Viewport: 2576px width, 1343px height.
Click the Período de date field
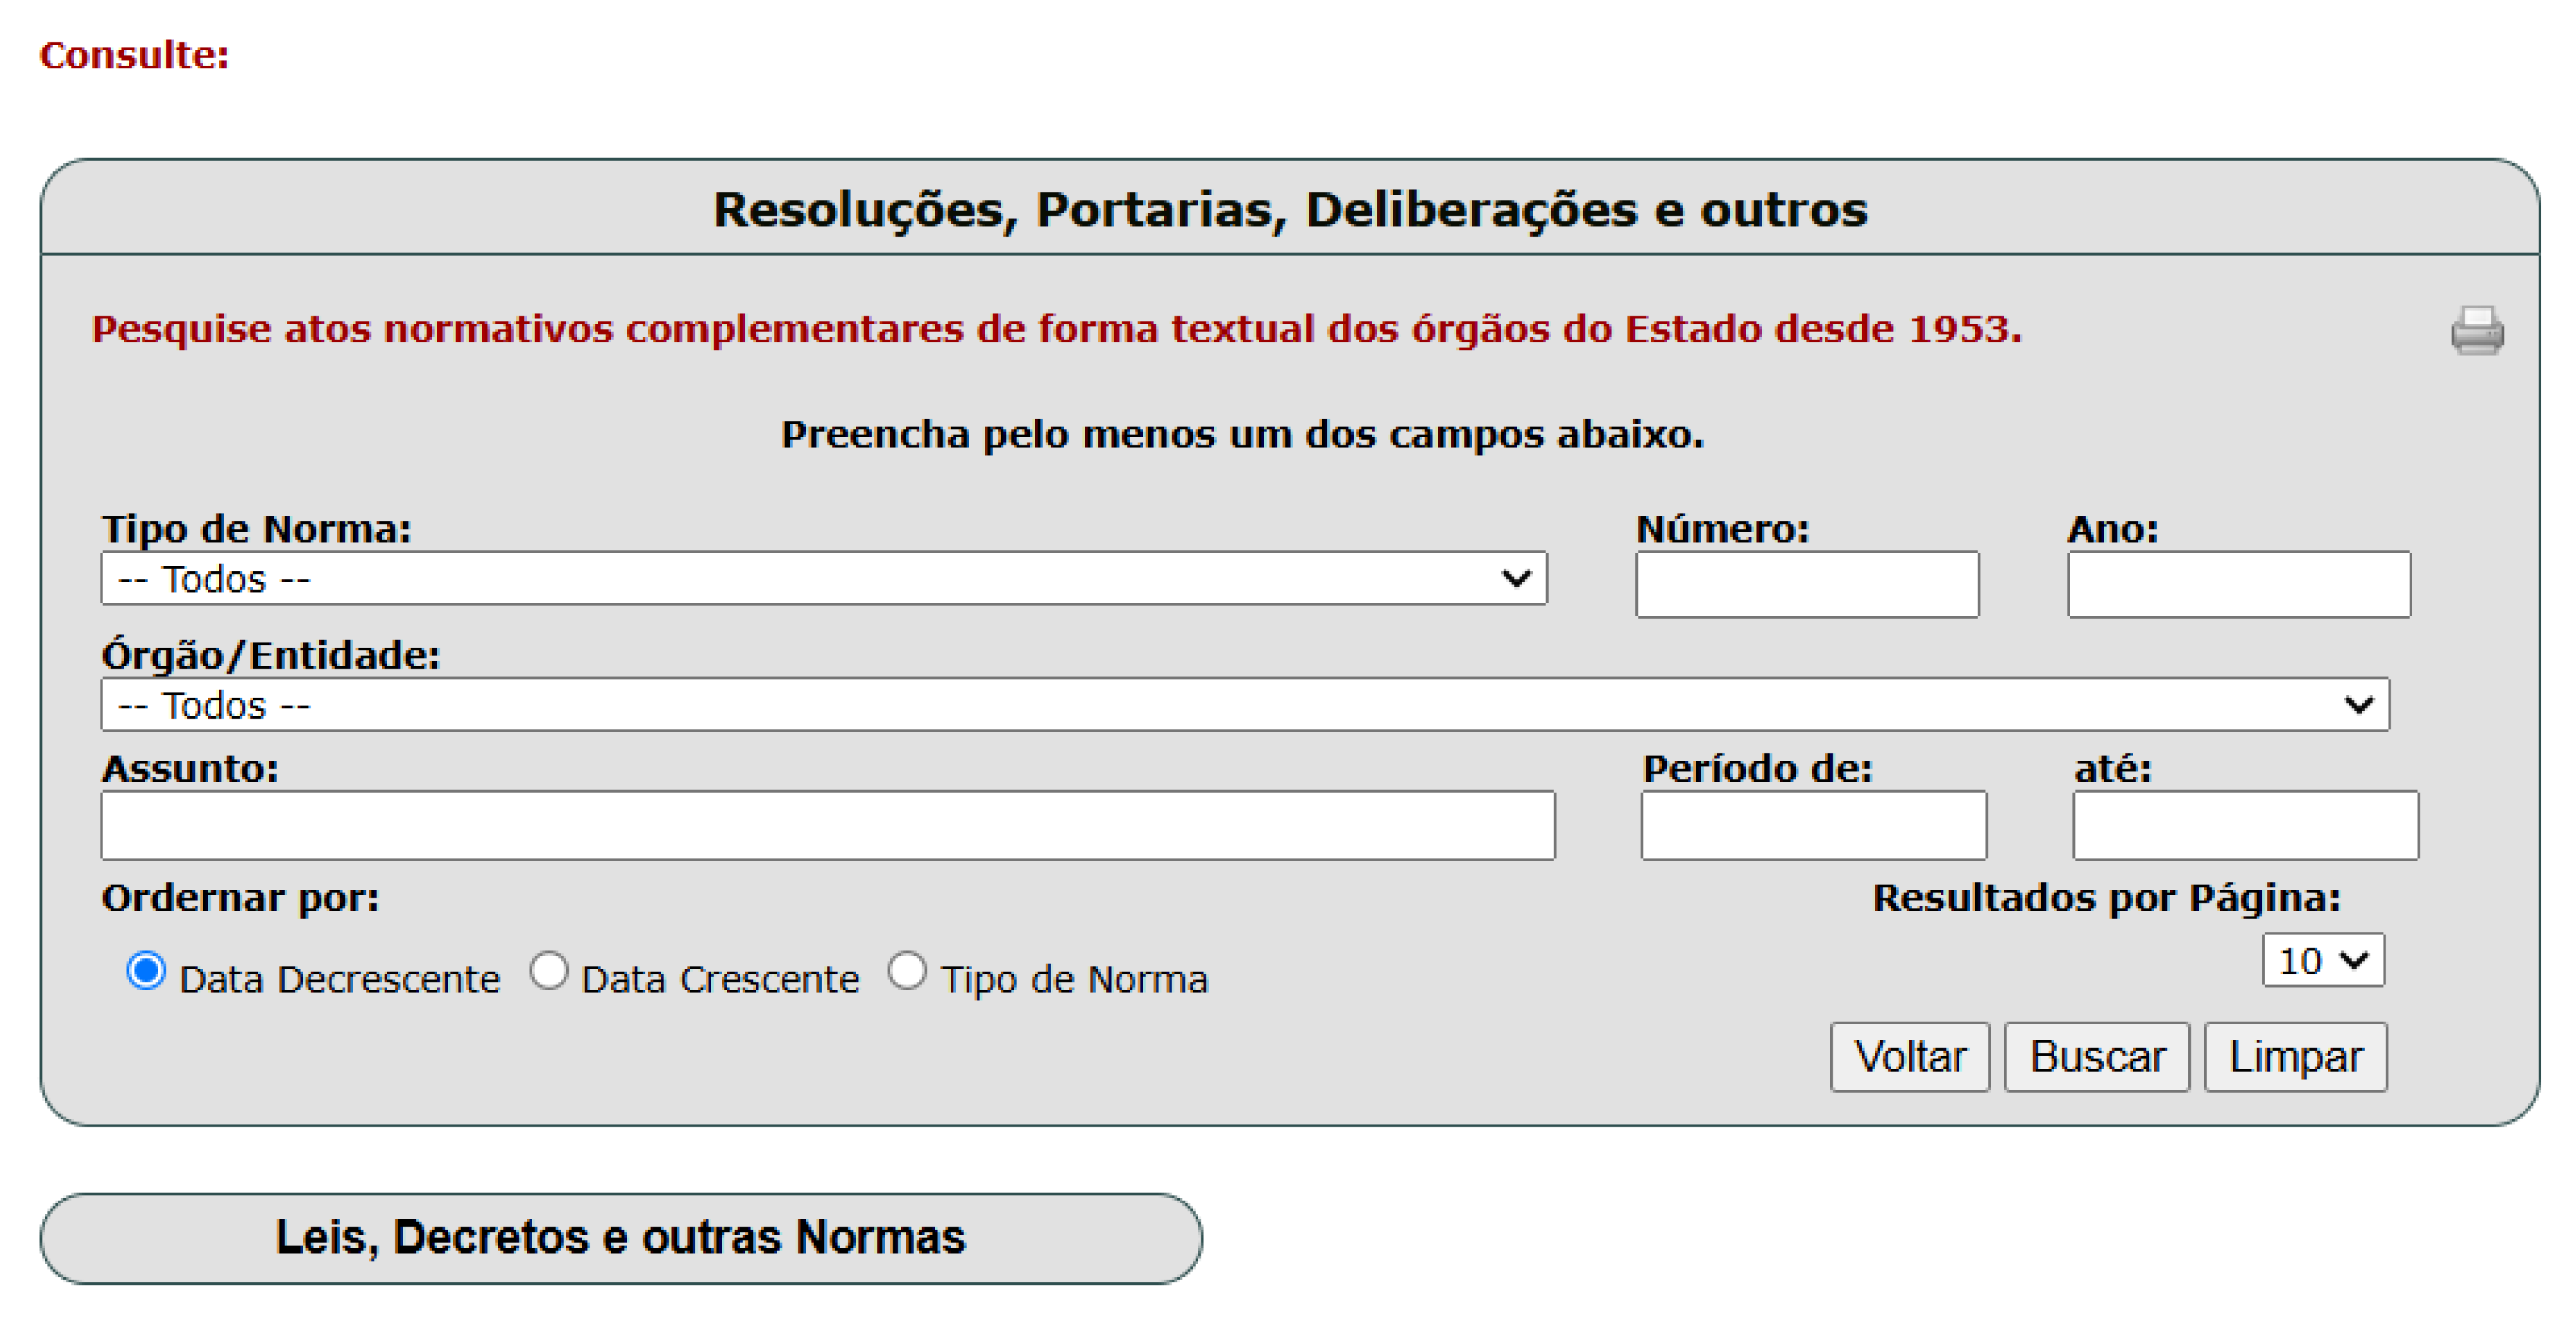(x=1812, y=826)
